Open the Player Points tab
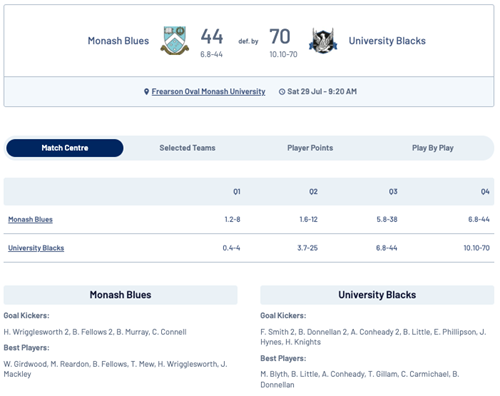 point(310,148)
